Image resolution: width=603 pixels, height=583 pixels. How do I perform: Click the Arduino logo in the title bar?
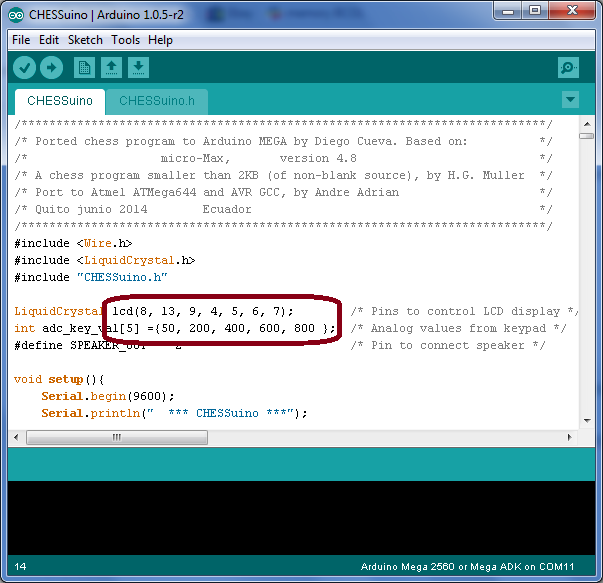16,15
